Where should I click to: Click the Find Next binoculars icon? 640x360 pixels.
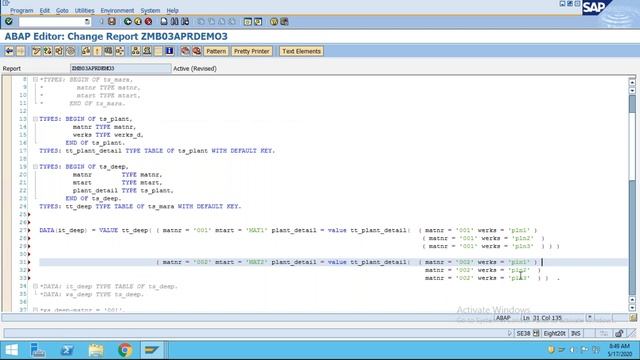click(x=185, y=21)
